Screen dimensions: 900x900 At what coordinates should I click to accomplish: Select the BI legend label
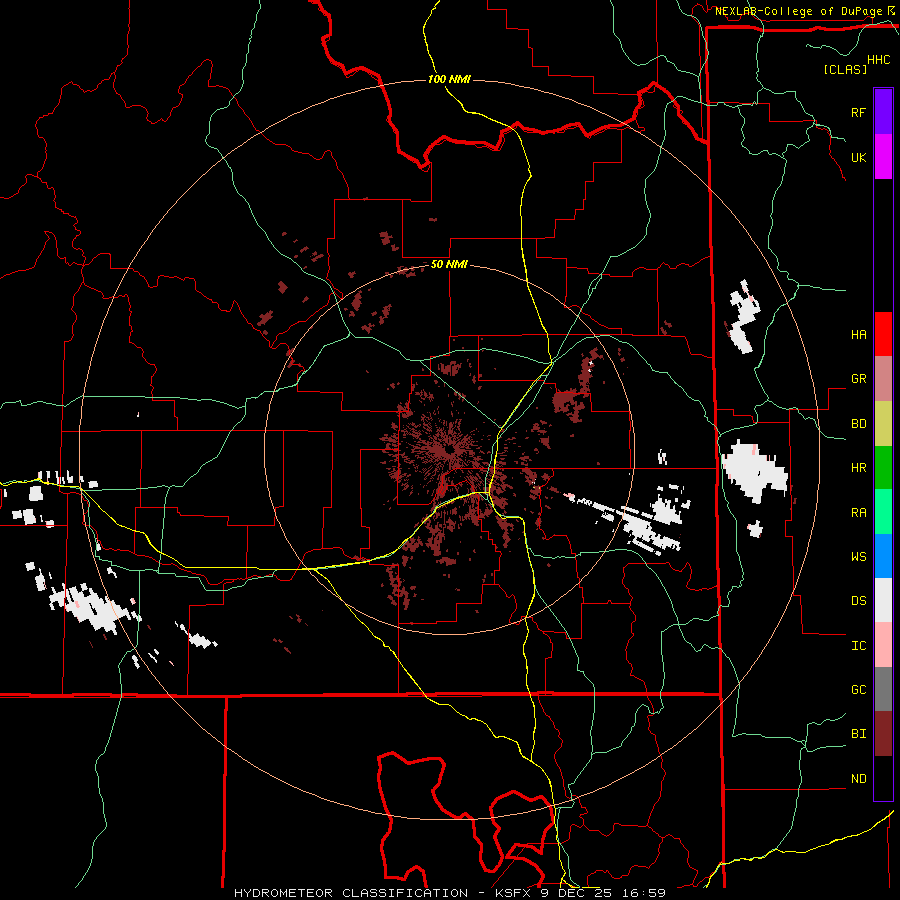click(858, 734)
